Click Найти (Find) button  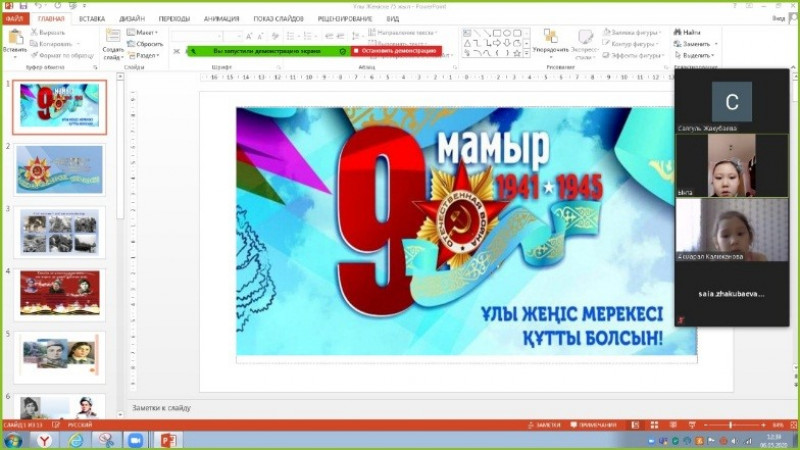click(687, 32)
